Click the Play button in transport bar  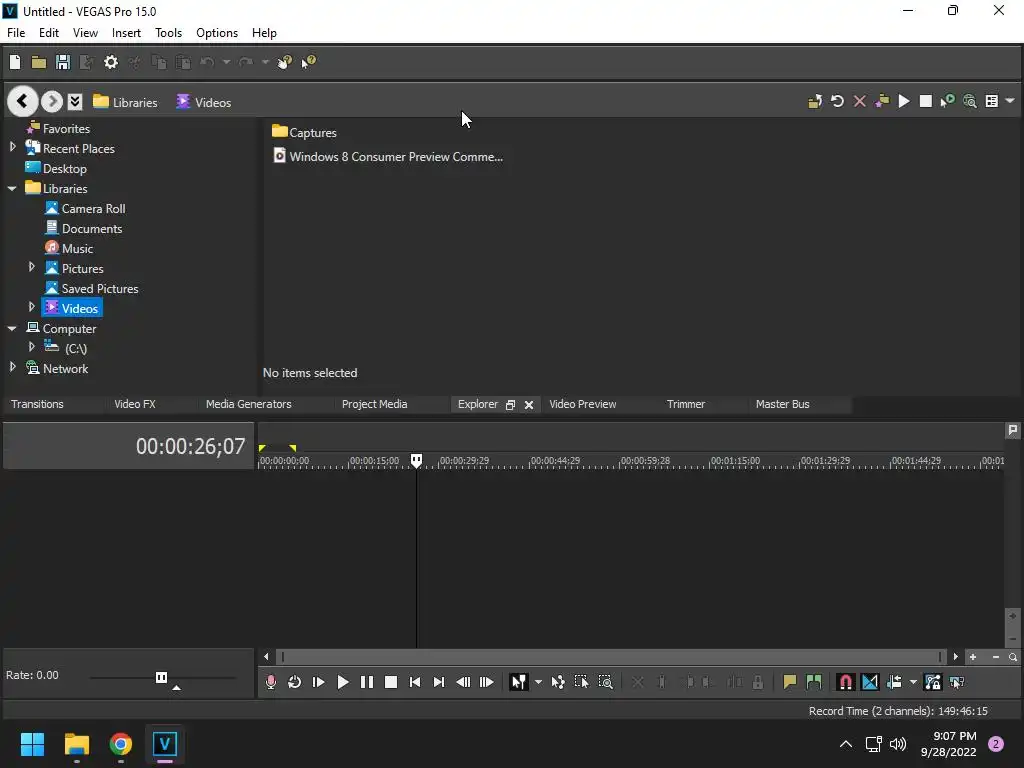pyautogui.click(x=343, y=682)
